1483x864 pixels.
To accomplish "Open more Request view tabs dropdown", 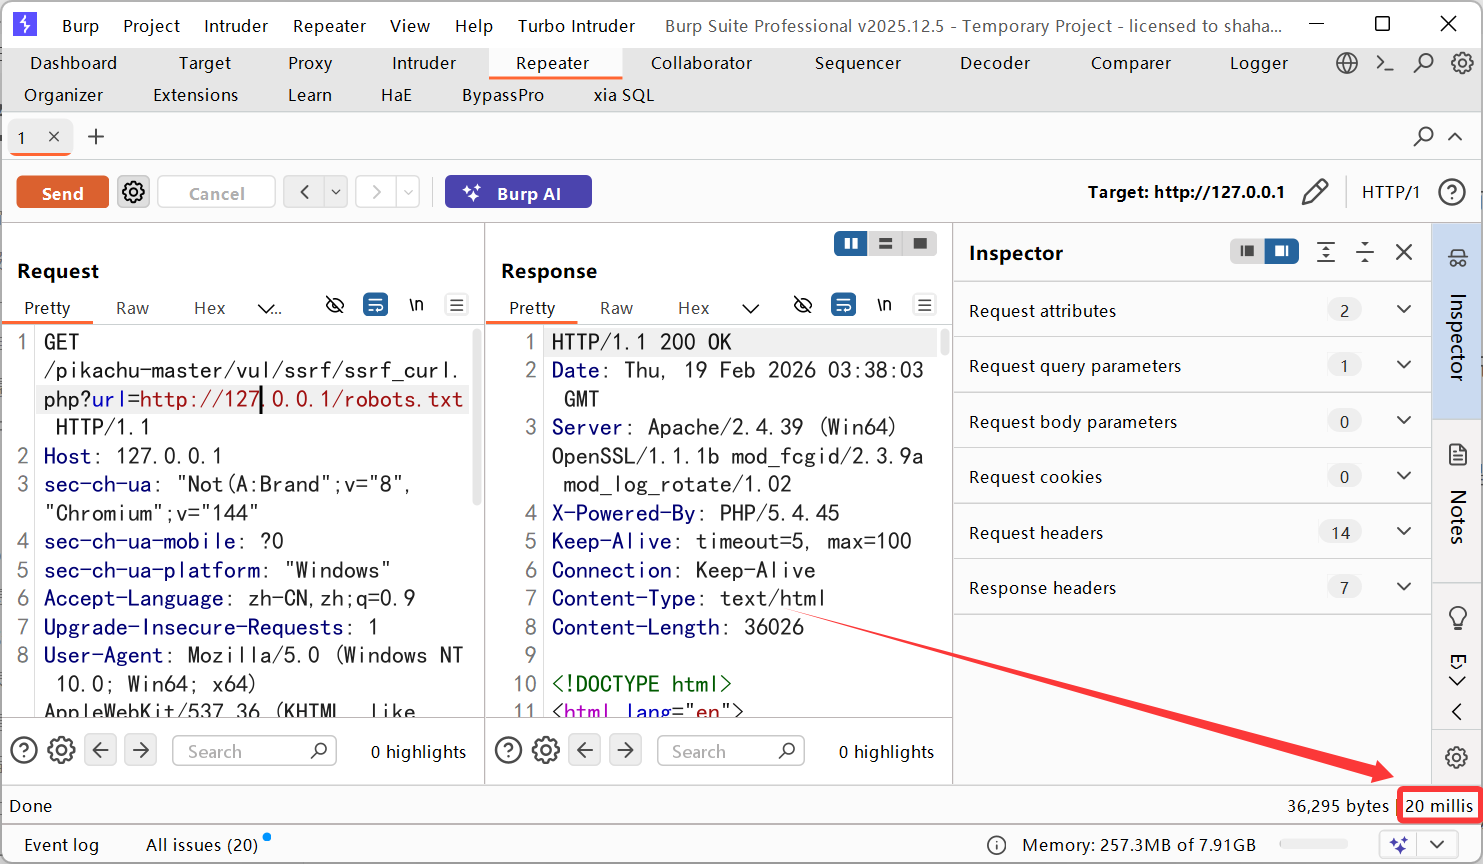I will pyautogui.click(x=269, y=308).
